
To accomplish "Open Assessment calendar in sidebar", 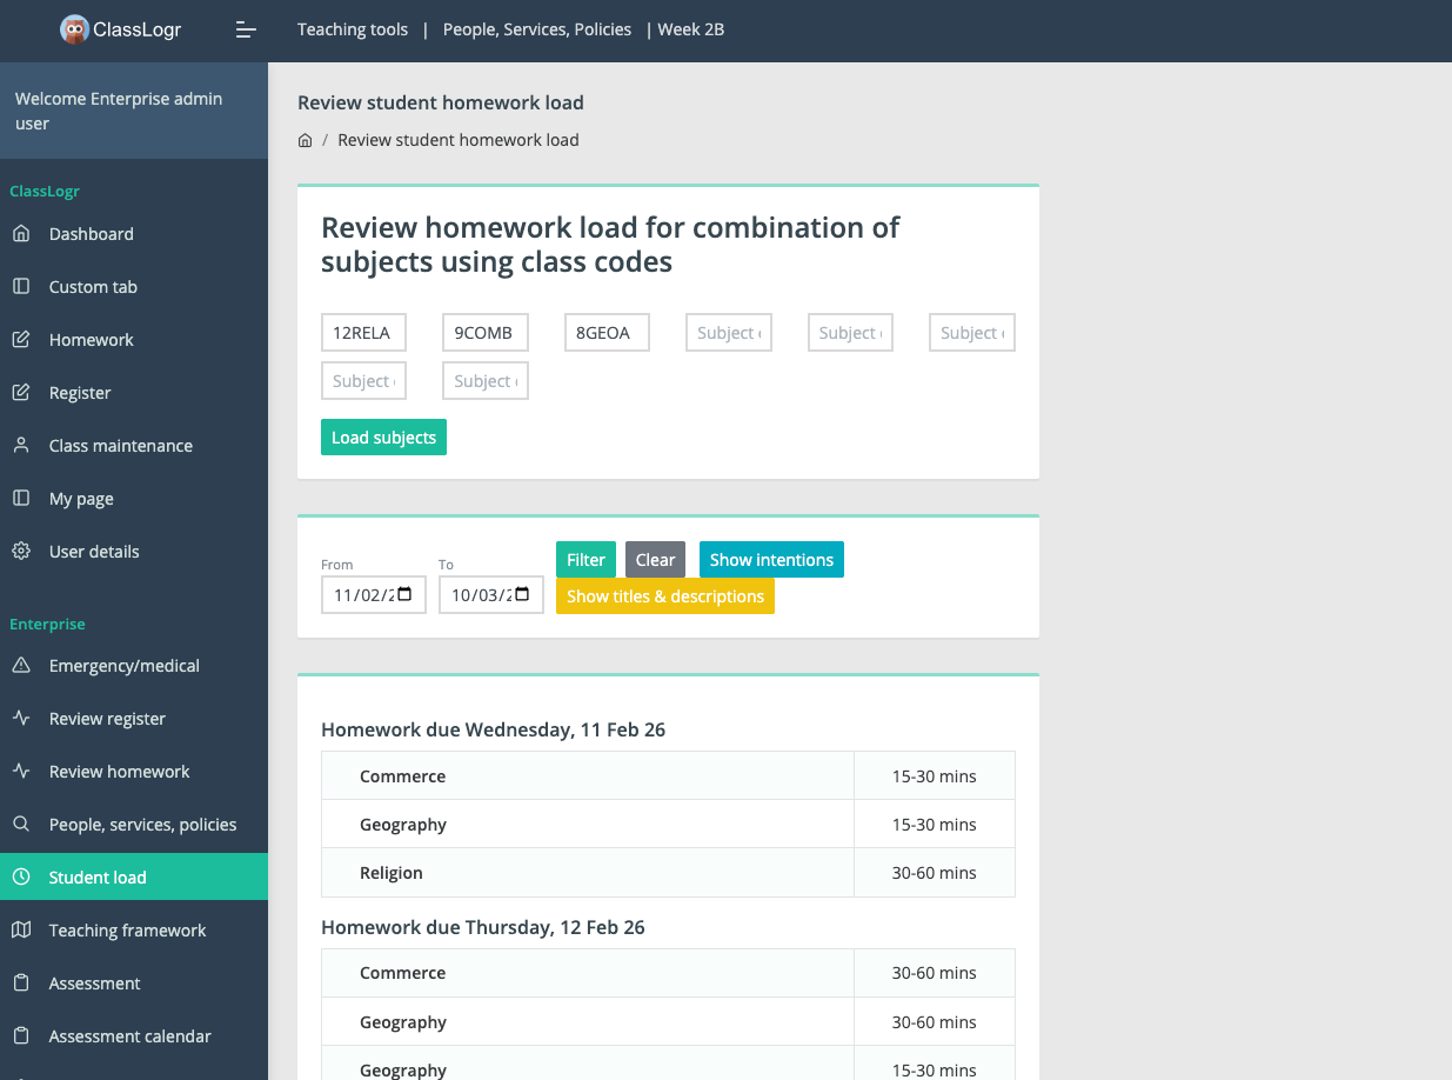I will click(130, 1036).
